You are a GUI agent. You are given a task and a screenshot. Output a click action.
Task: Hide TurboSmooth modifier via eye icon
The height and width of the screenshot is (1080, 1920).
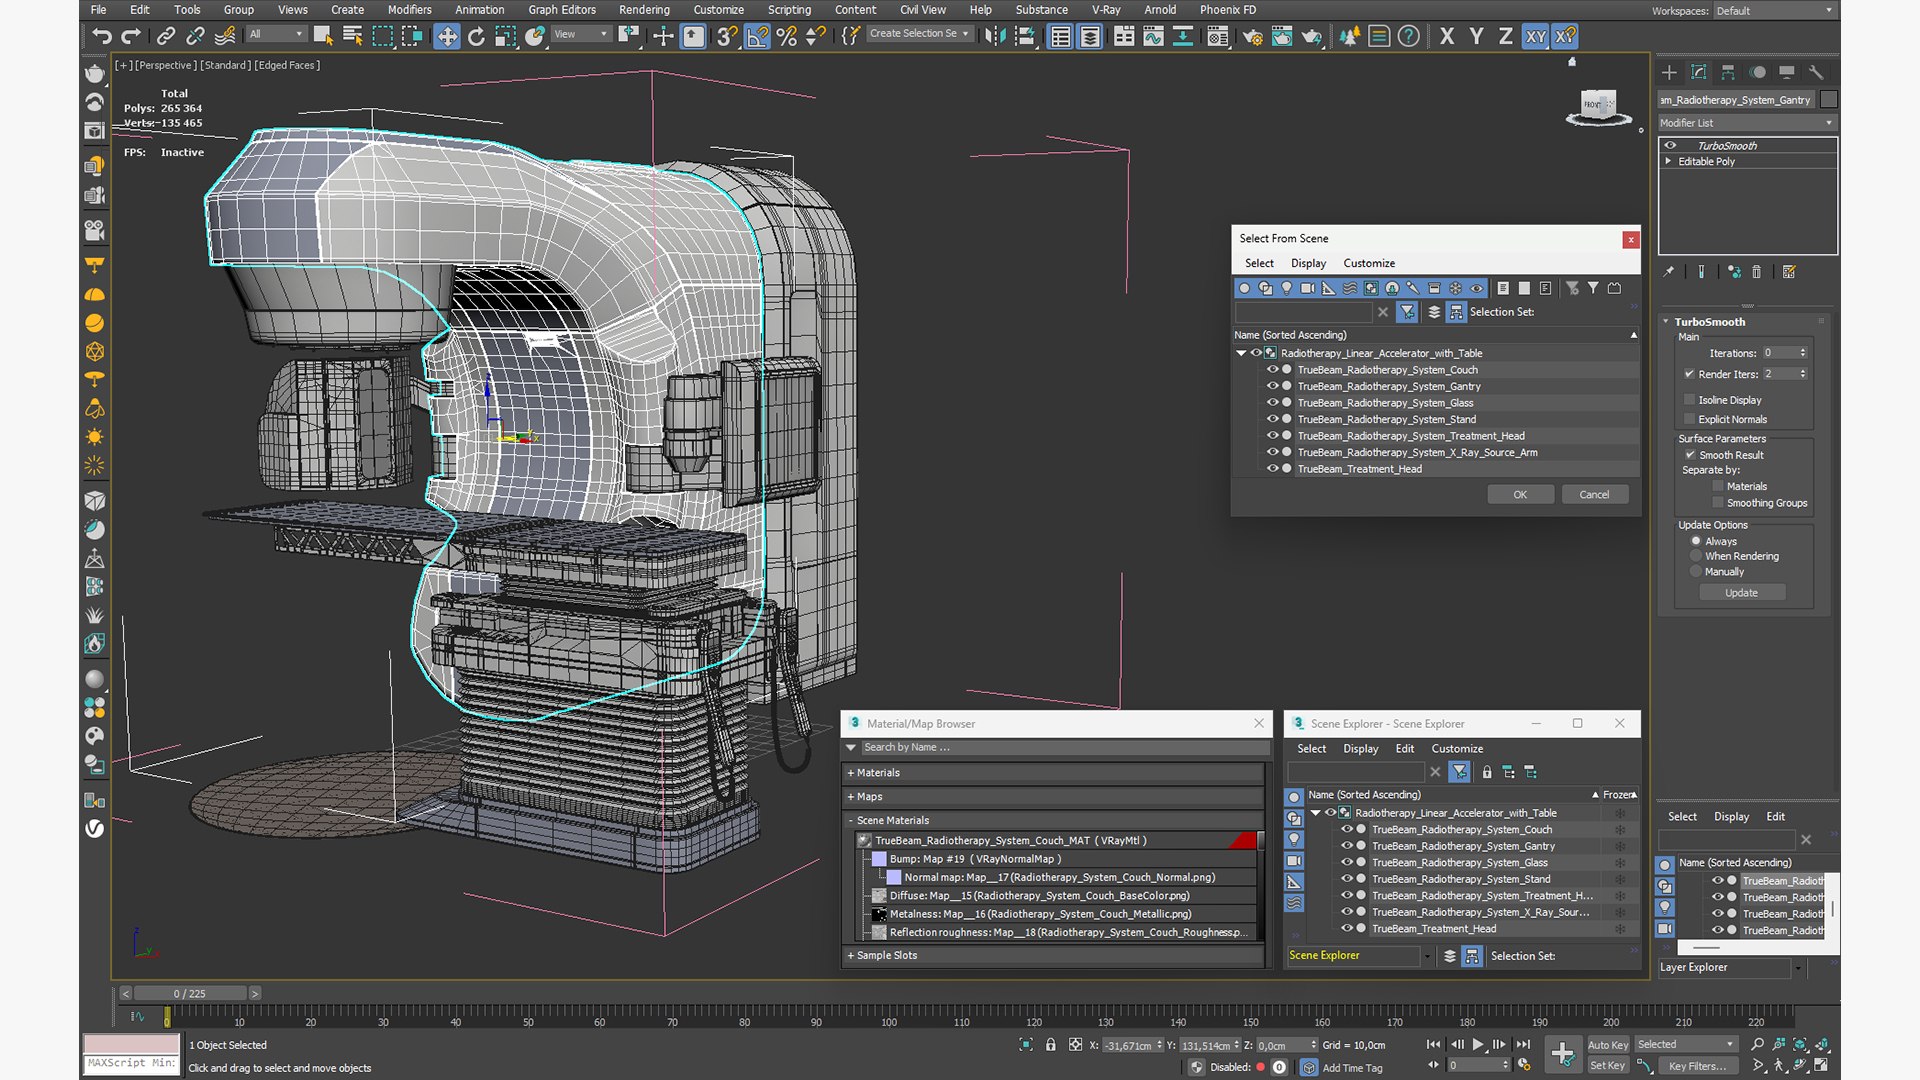[1670, 146]
